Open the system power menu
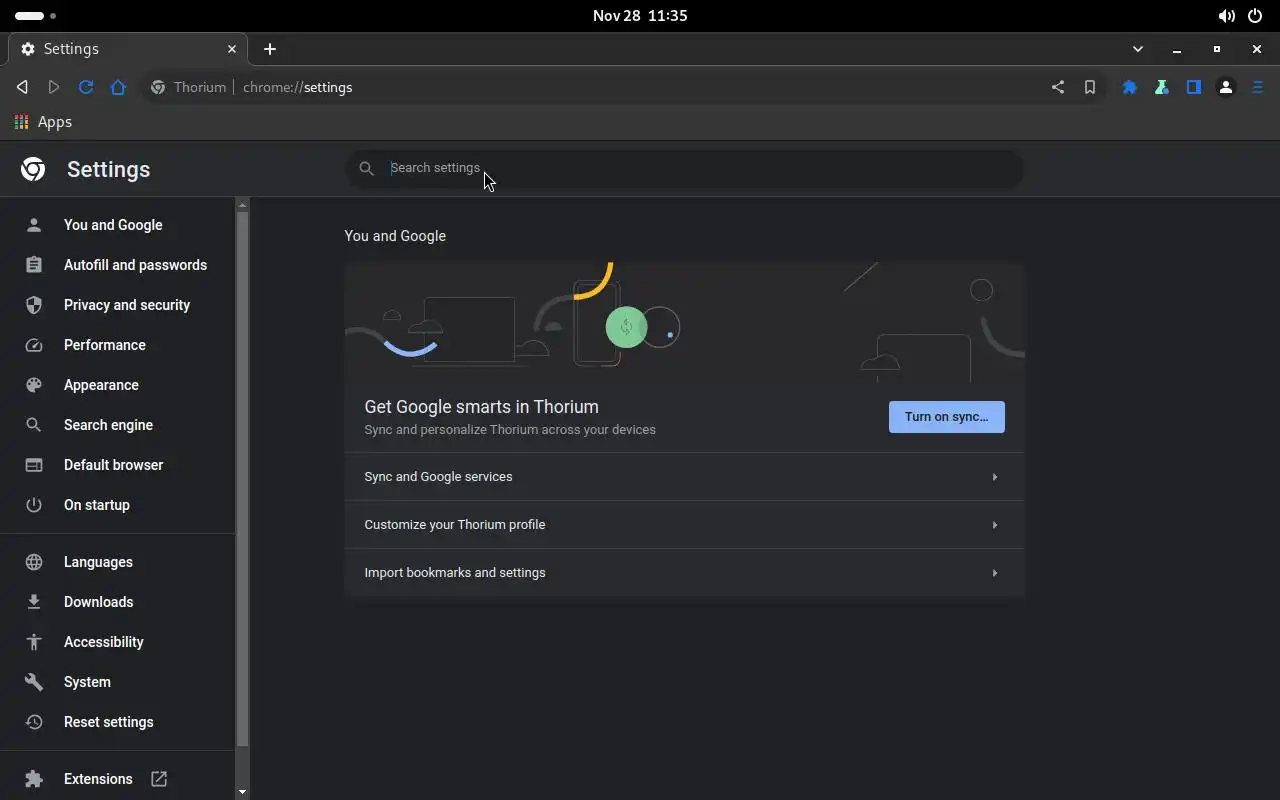1280x800 pixels. point(1255,15)
